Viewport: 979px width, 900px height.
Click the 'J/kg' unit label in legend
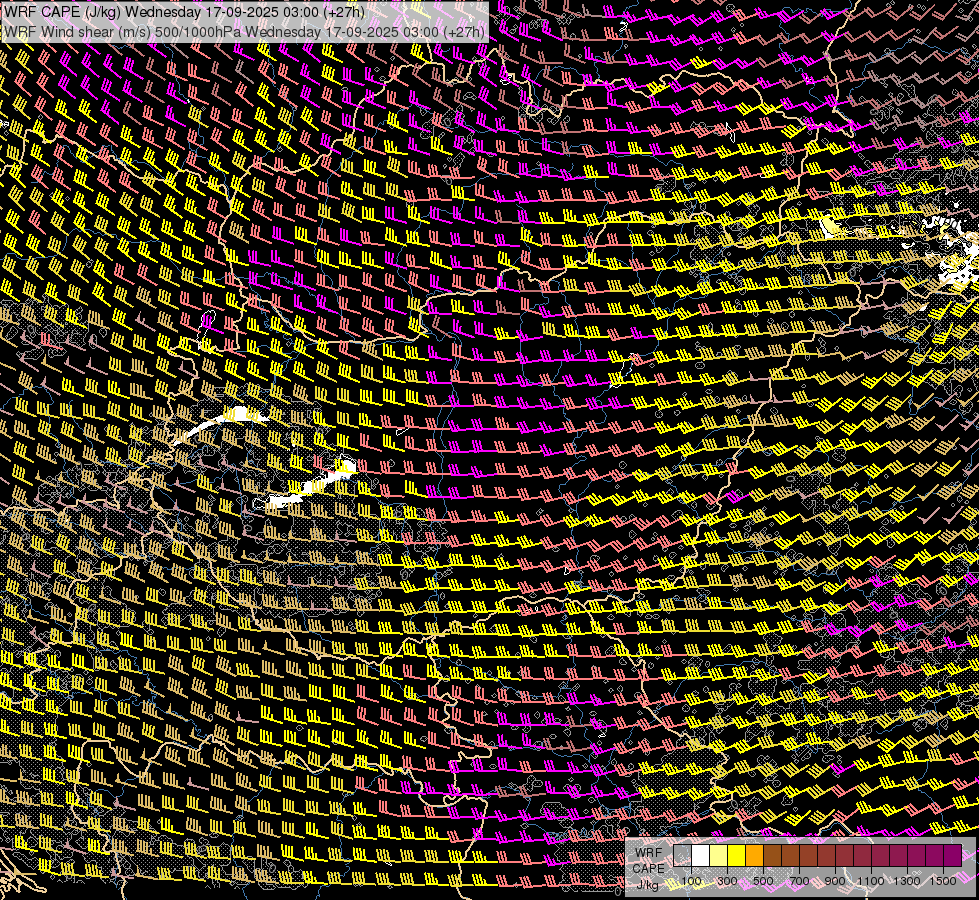pyautogui.click(x=647, y=885)
